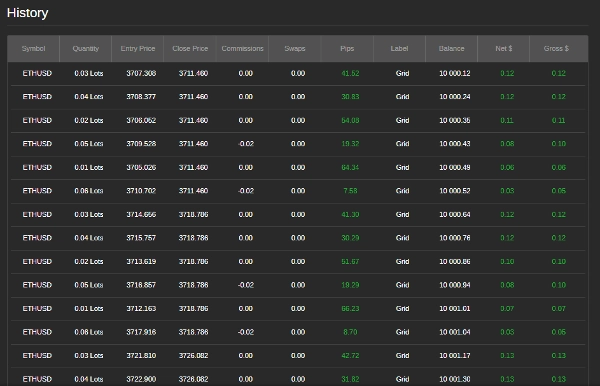Click the 64.34 pips value
This screenshot has width=600, height=386.
click(x=350, y=167)
